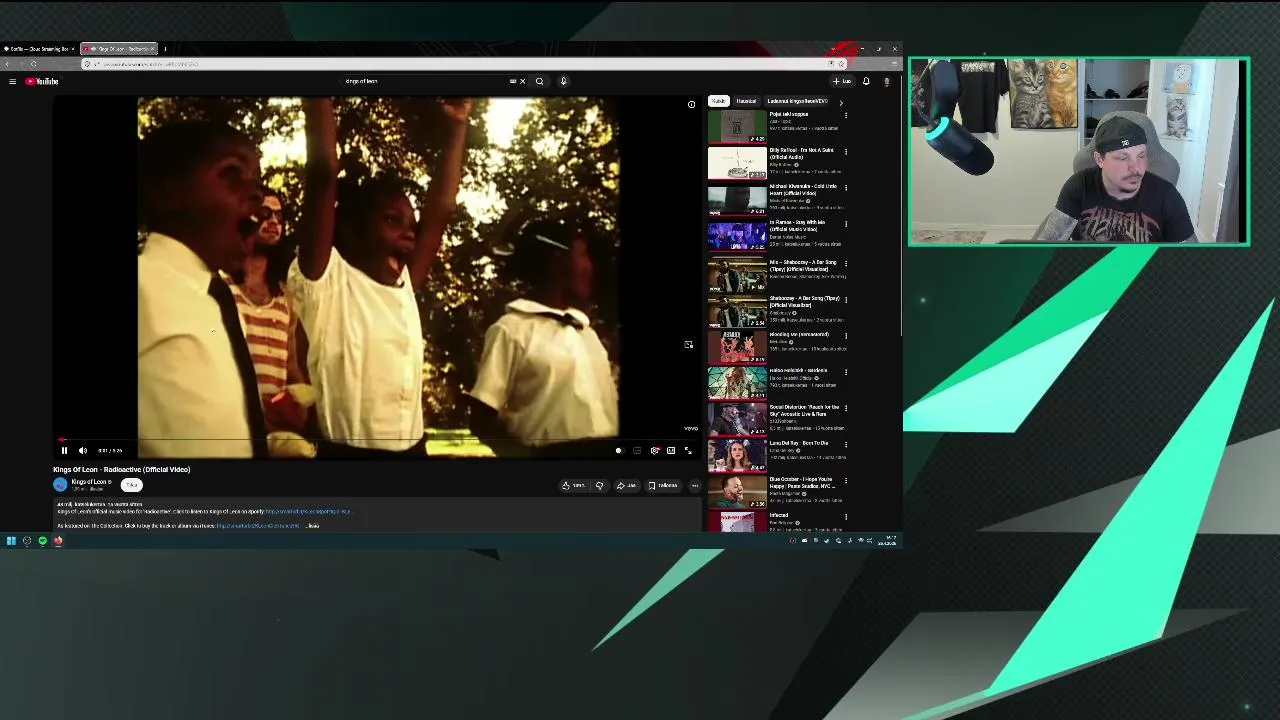The image size is (1280, 720).
Task: Open options for Blue October video
Action: pyautogui.click(x=846, y=480)
